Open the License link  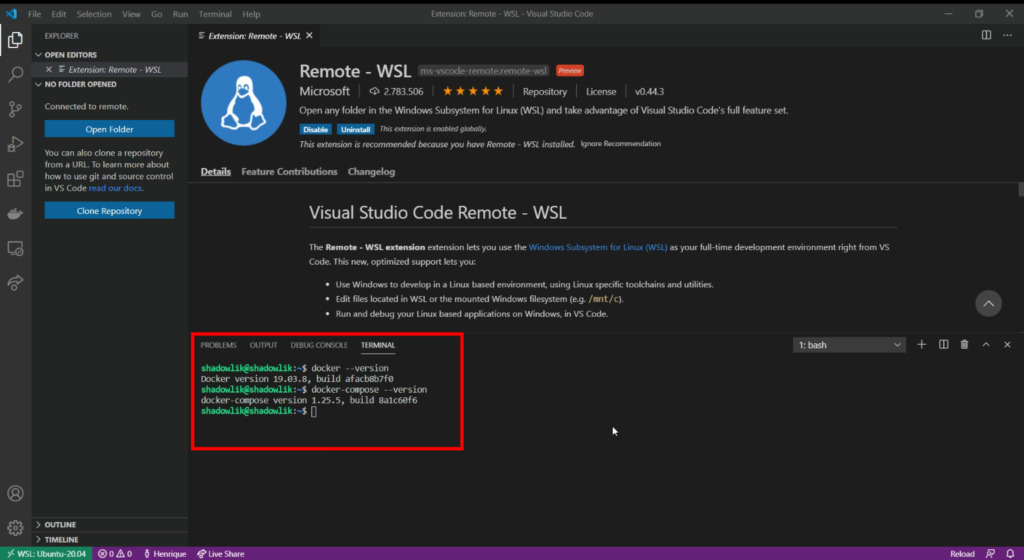(x=601, y=91)
